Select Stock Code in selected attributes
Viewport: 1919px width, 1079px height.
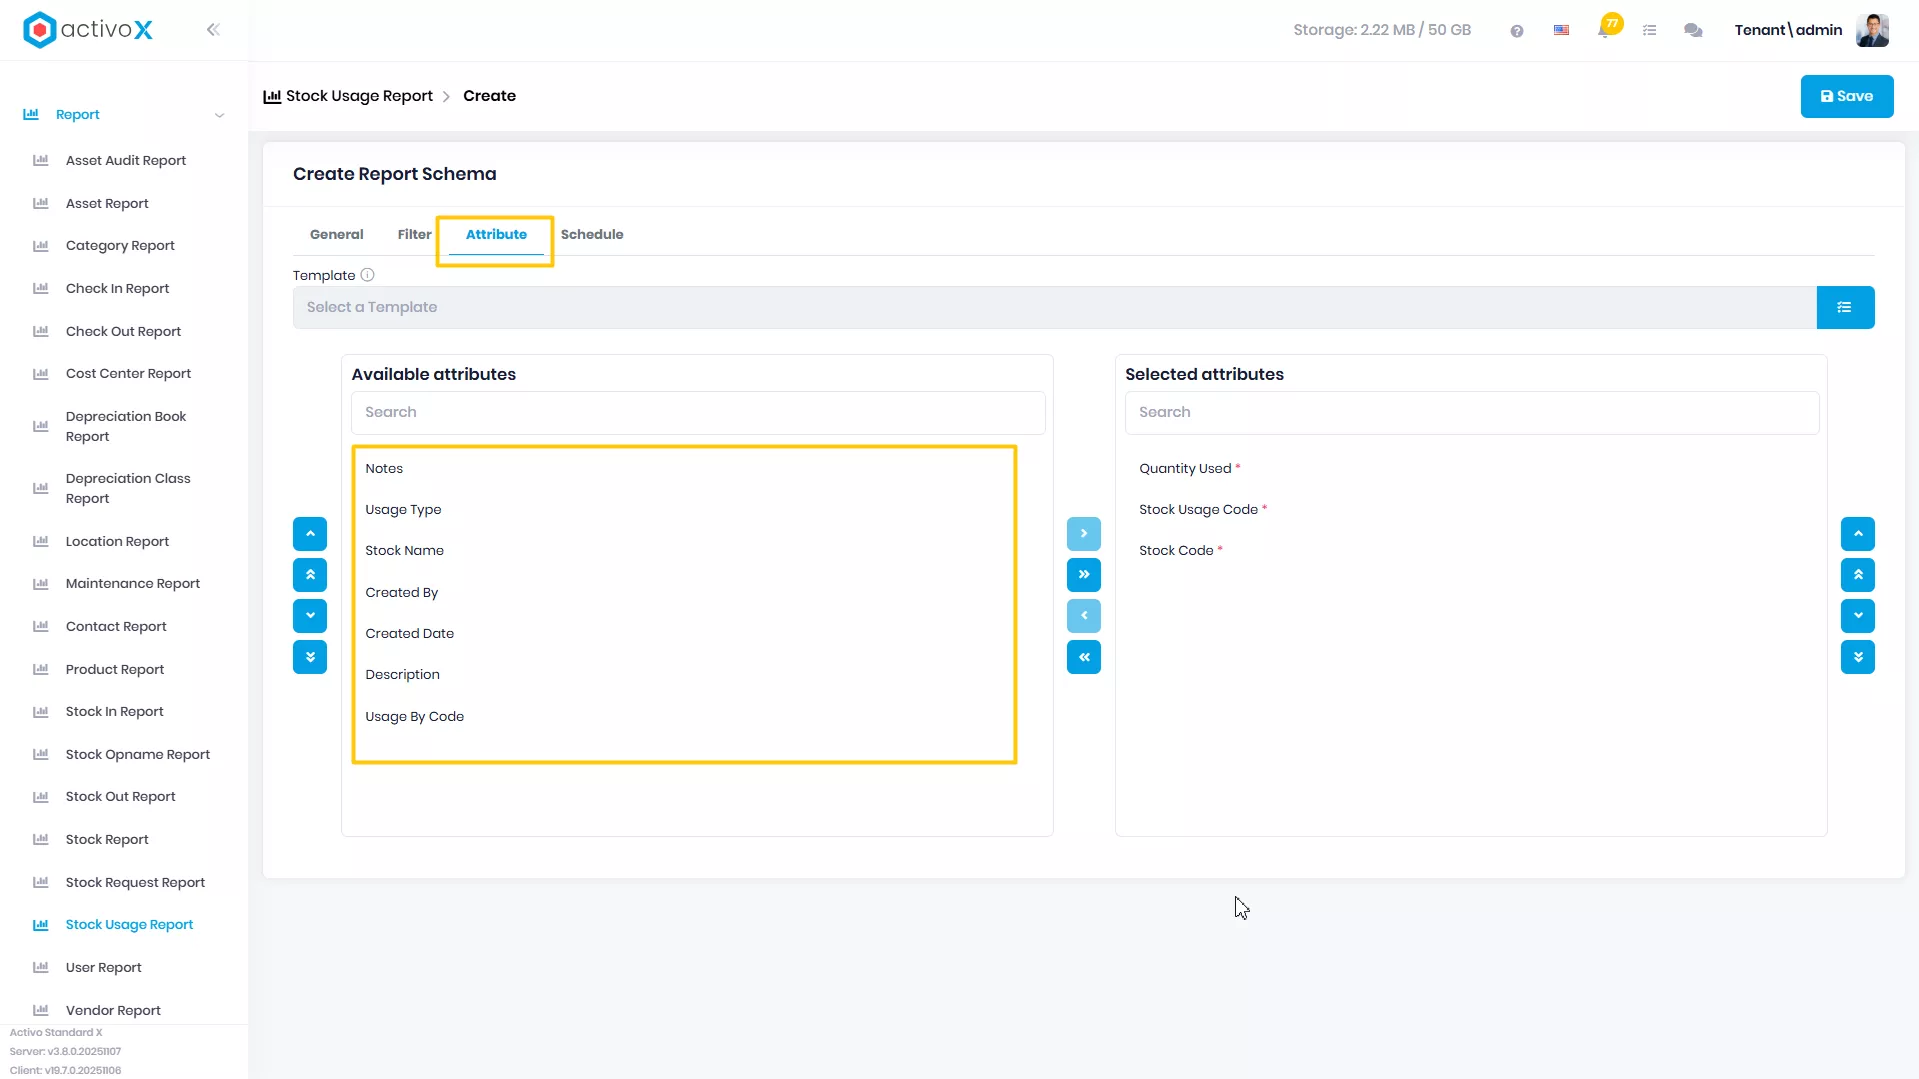tap(1176, 551)
